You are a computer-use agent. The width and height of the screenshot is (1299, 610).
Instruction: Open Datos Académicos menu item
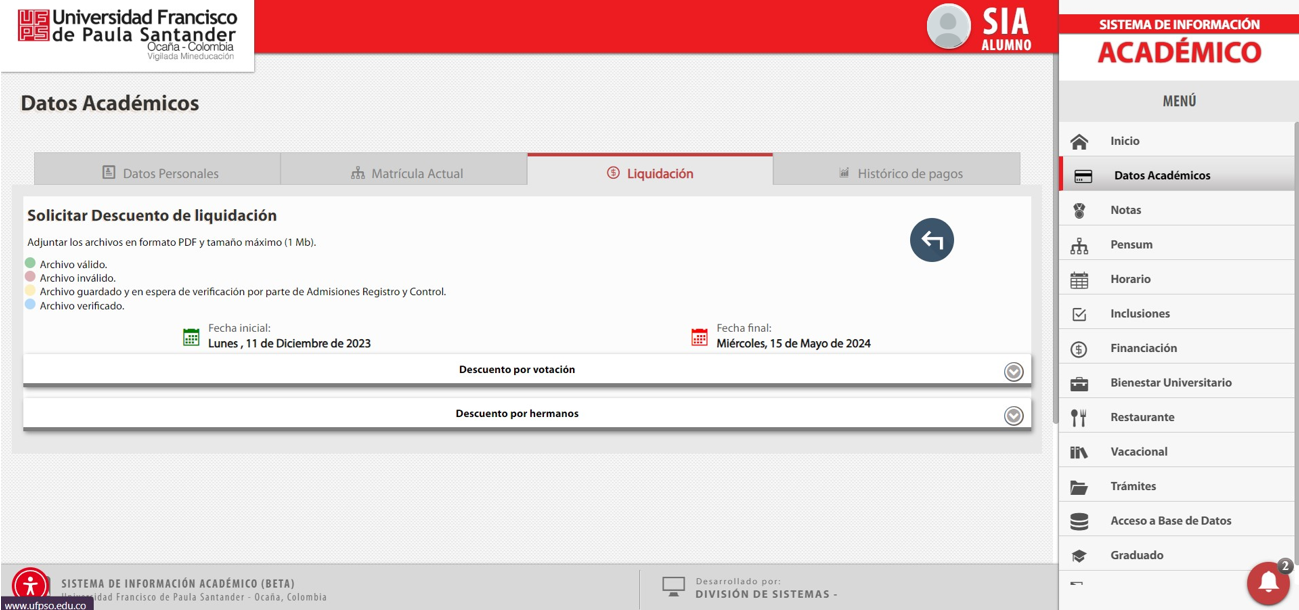[1176, 175]
